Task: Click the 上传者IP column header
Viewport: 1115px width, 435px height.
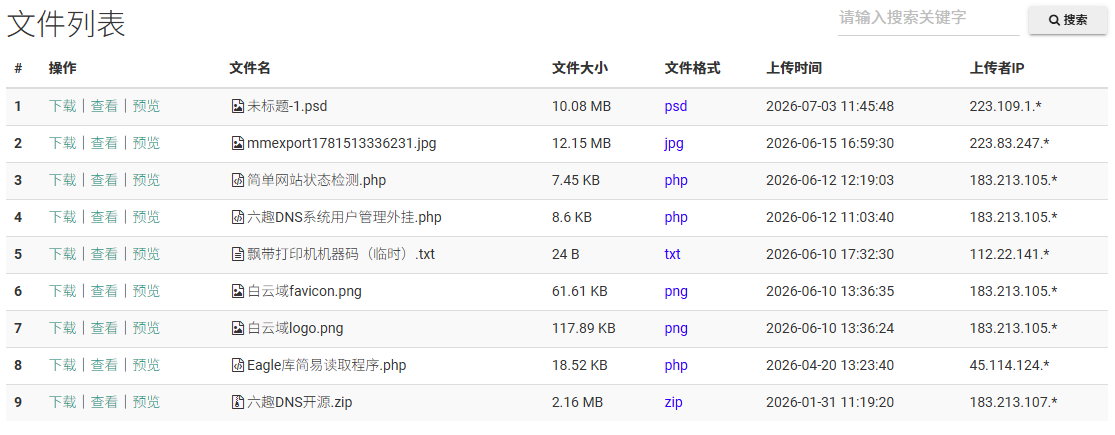Action: [996, 68]
